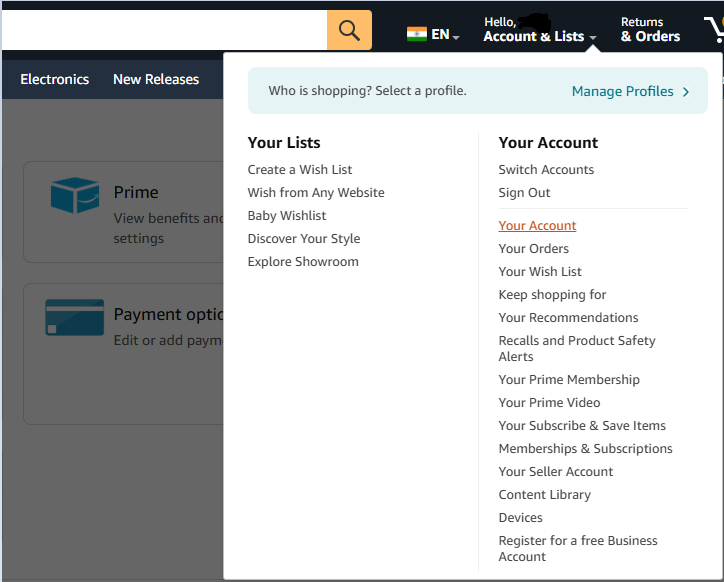Click the Manage Profiles link
724x582 pixels.
coord(622,91)
